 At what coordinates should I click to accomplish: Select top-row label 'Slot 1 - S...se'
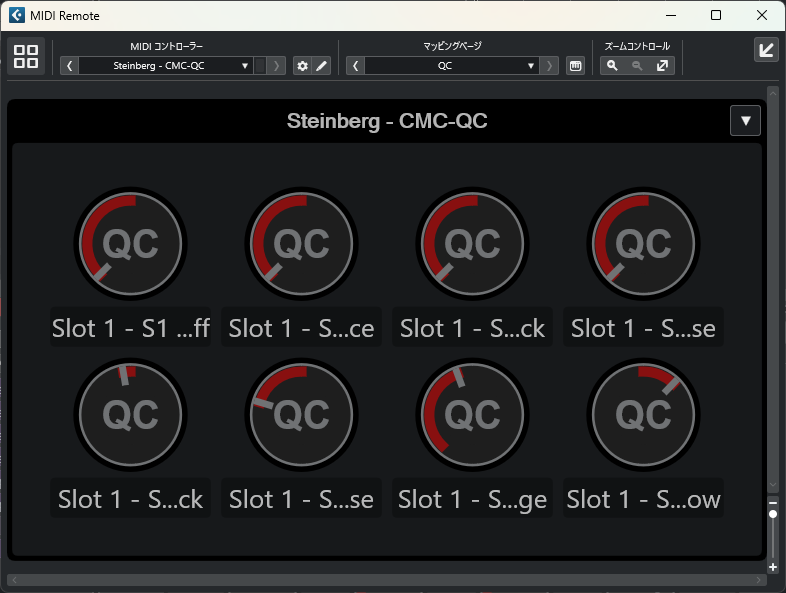pos(643,328)
